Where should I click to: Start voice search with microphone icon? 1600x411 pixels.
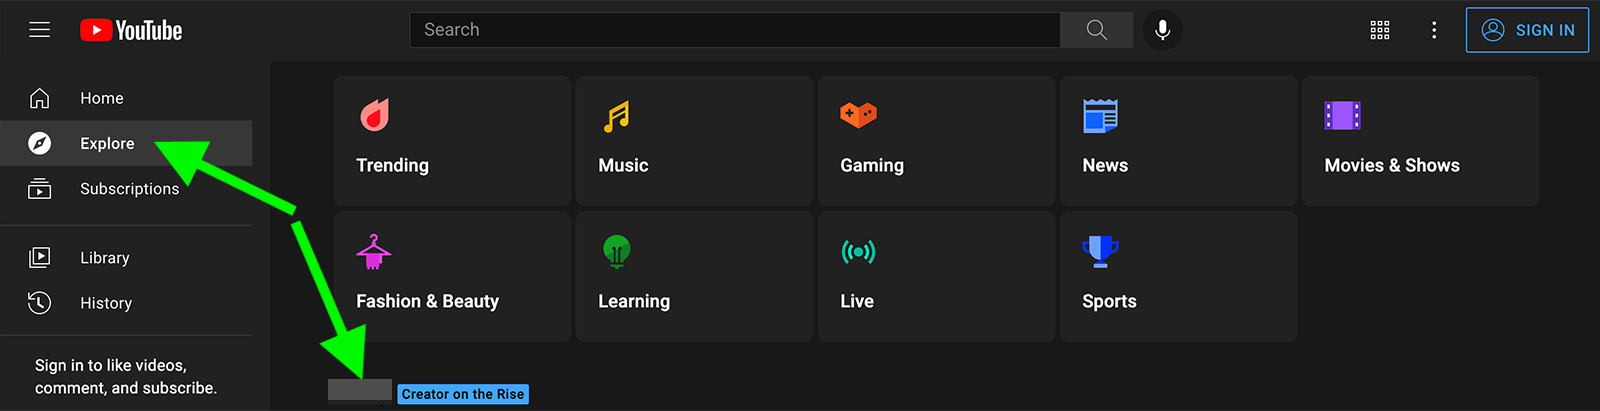[1162, 30]
